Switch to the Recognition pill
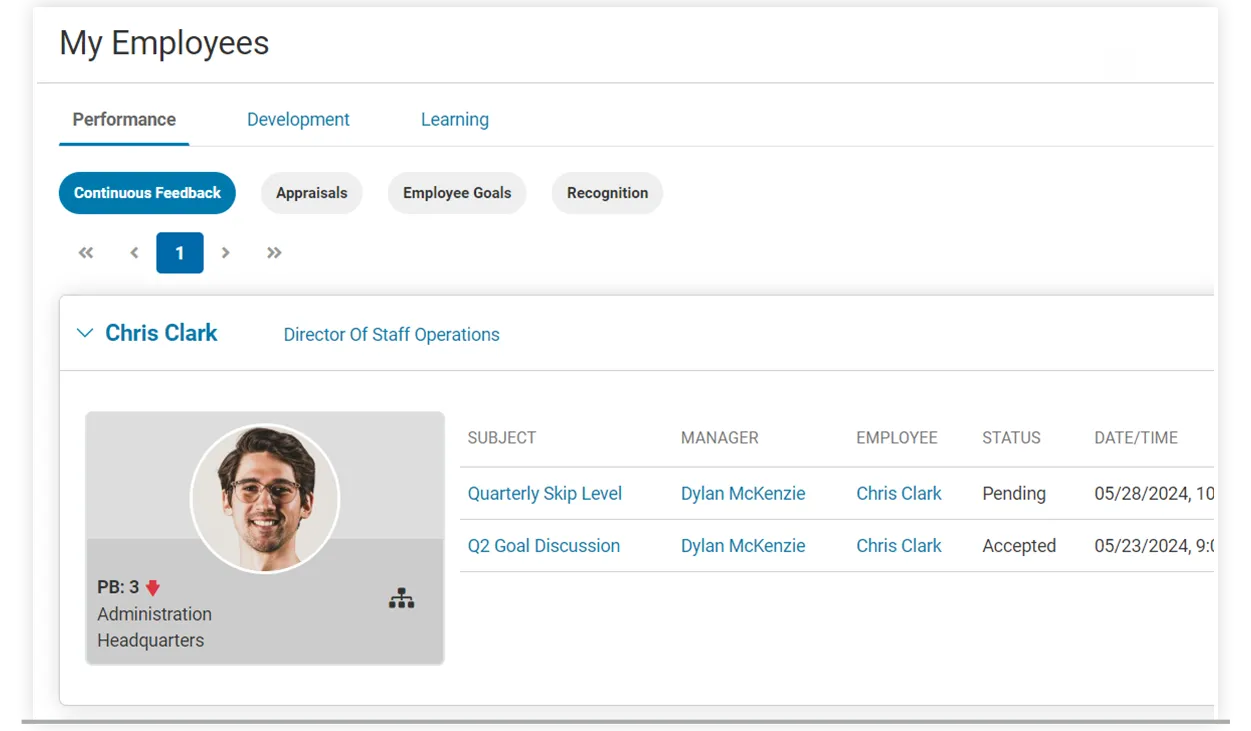1251x731 pixels. pyautogui.click(x=607, y=193)
